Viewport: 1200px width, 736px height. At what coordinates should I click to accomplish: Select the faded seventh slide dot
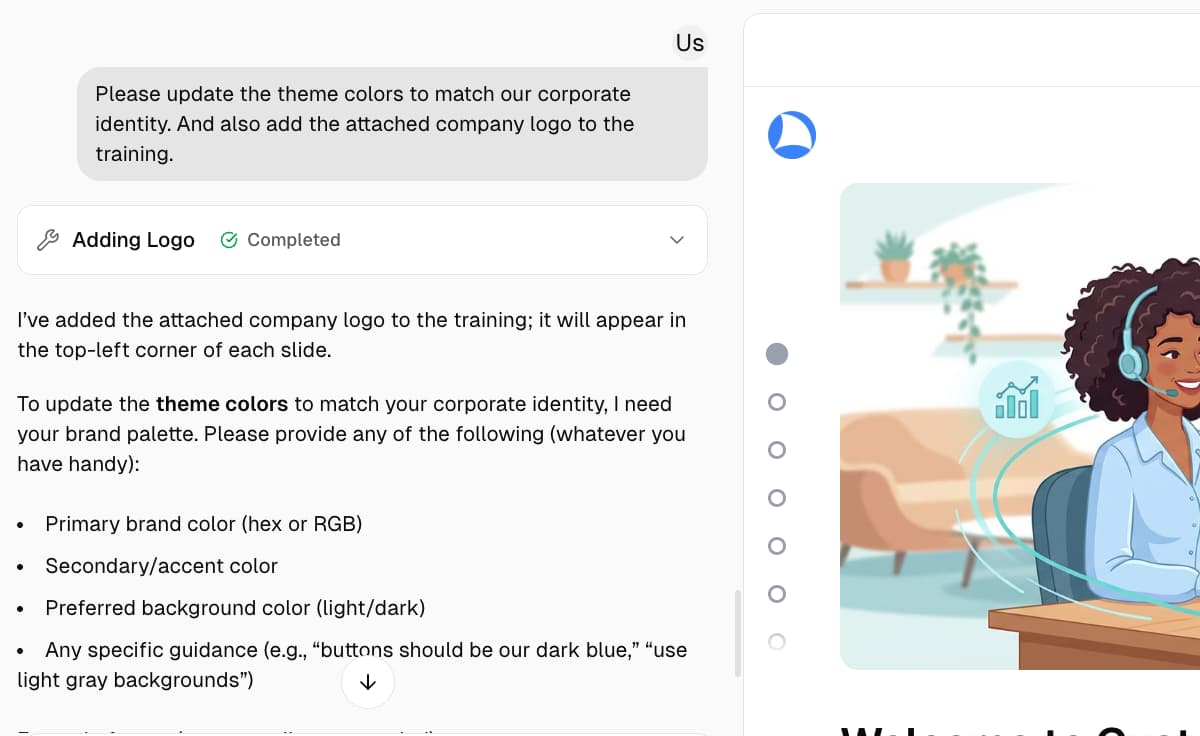777,642
